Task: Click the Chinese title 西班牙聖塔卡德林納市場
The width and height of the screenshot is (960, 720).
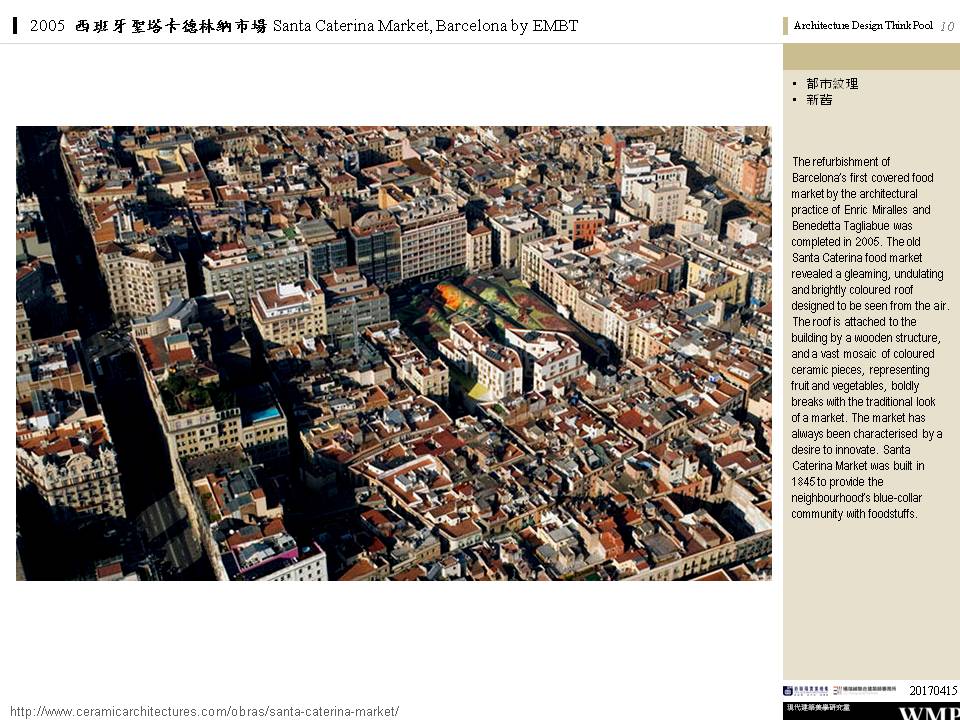Action: coord(171,26)
